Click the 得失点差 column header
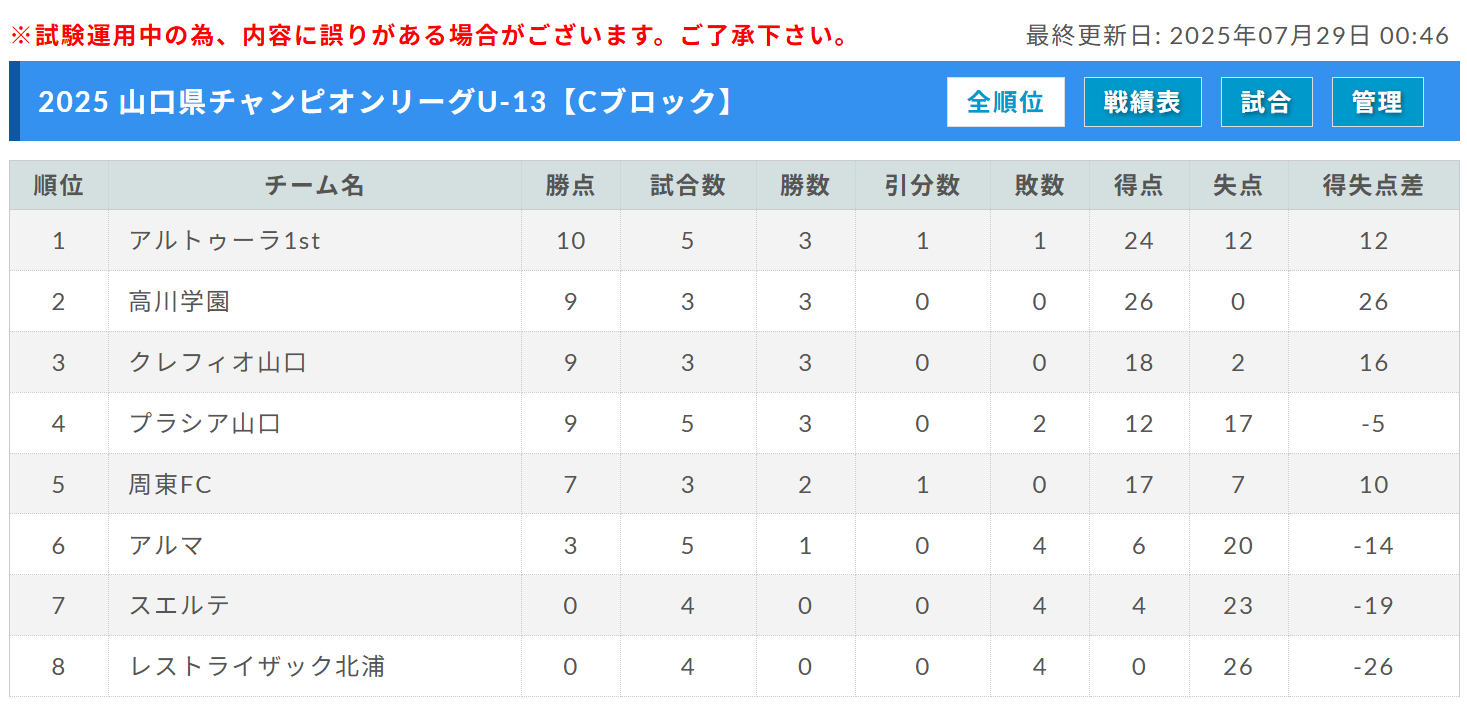 pyautogui.click(x=1373, y=185)
